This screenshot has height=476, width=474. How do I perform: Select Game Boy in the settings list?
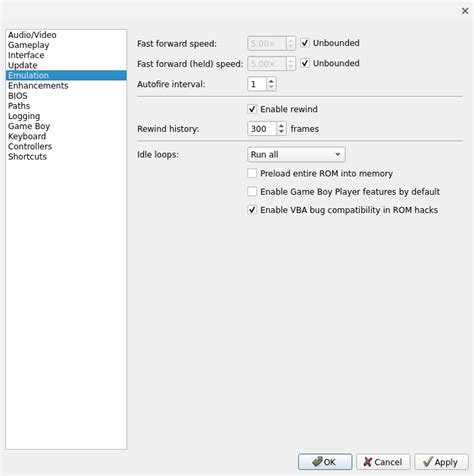pos(29,126)
